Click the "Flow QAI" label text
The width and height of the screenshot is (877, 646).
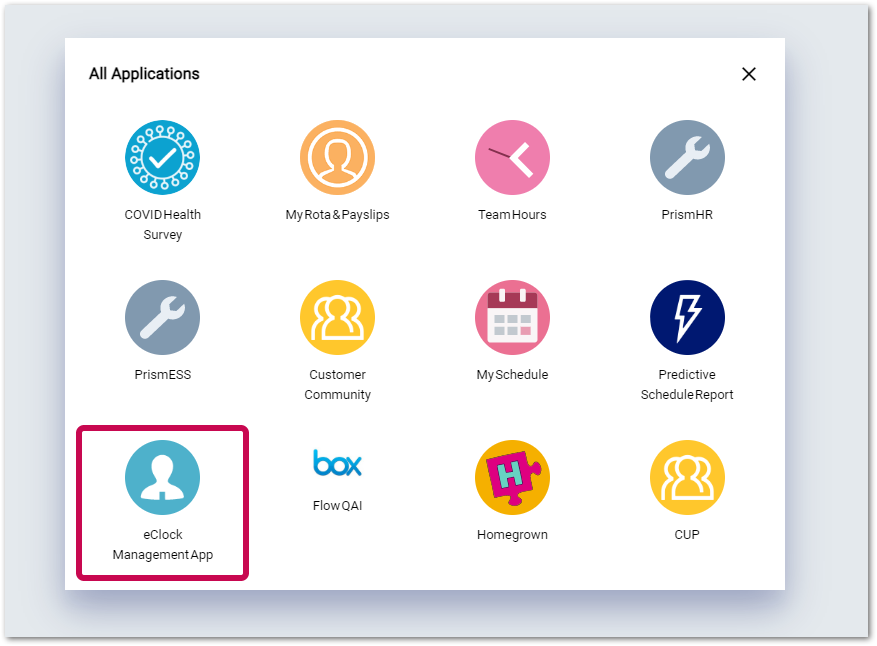pyautogui.click(x=337, y=506)
